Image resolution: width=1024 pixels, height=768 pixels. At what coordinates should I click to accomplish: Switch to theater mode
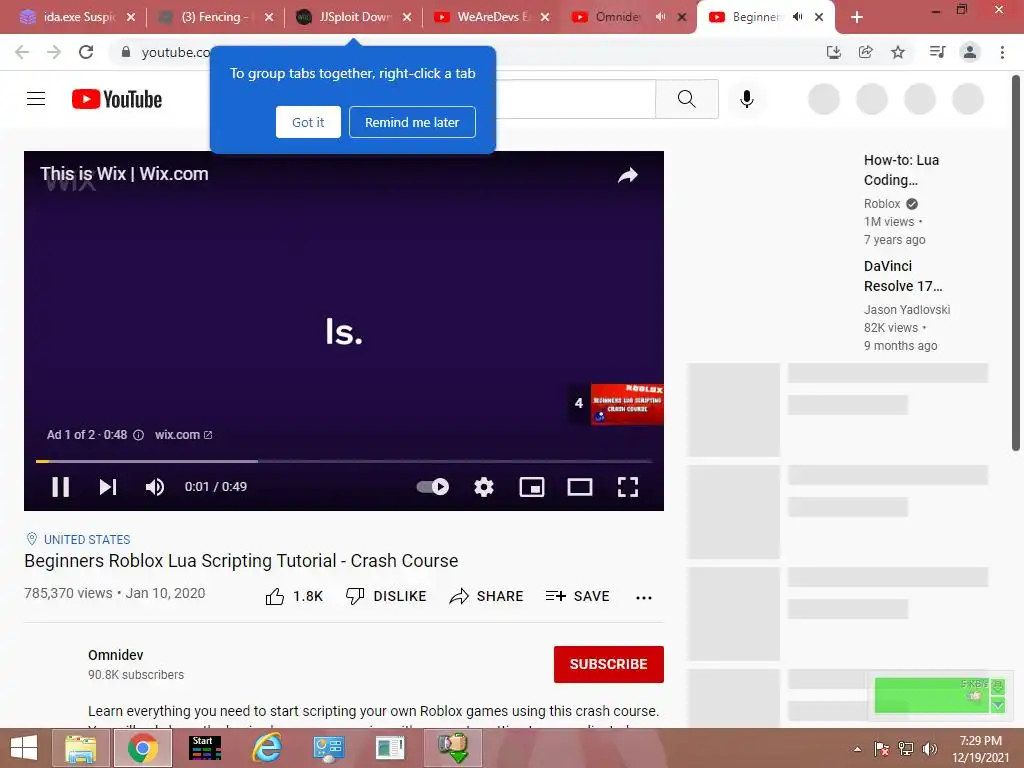[580, 487]
